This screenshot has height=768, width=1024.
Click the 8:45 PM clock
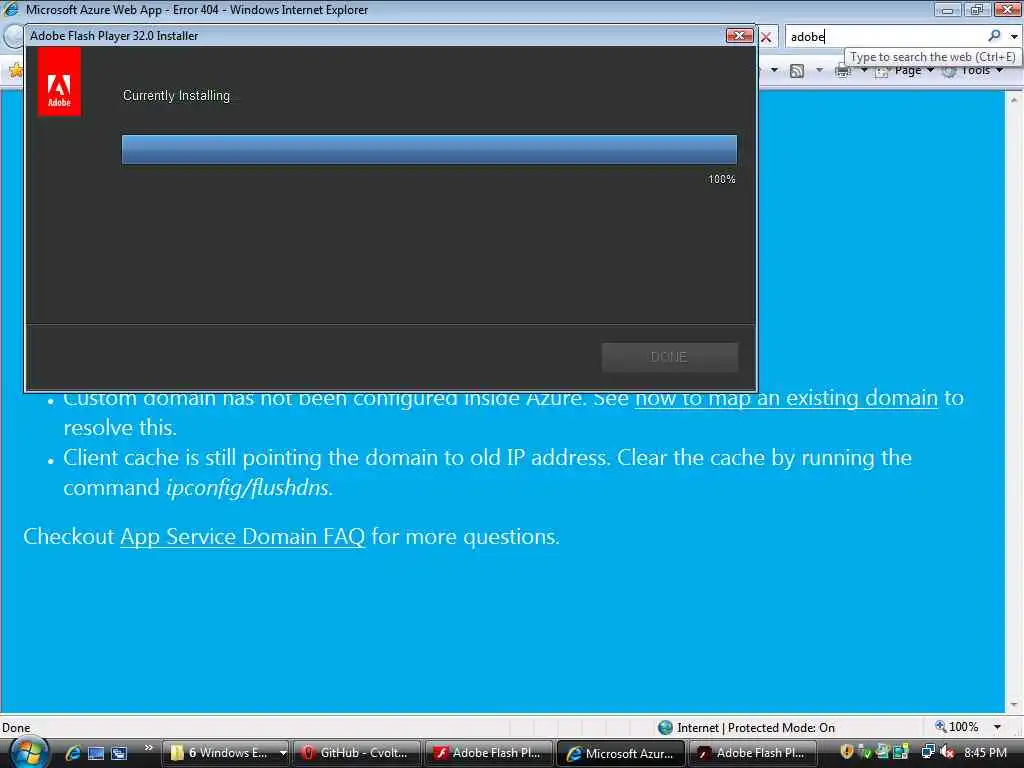pos(985,753)
